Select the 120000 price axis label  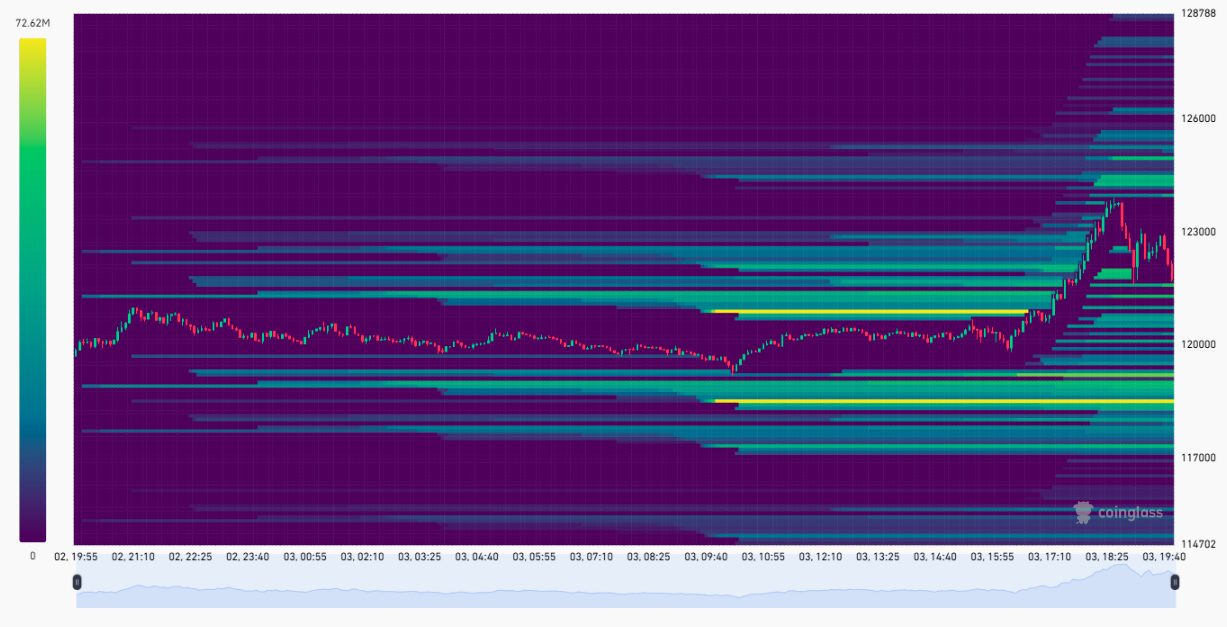(x=1196, y=344)
